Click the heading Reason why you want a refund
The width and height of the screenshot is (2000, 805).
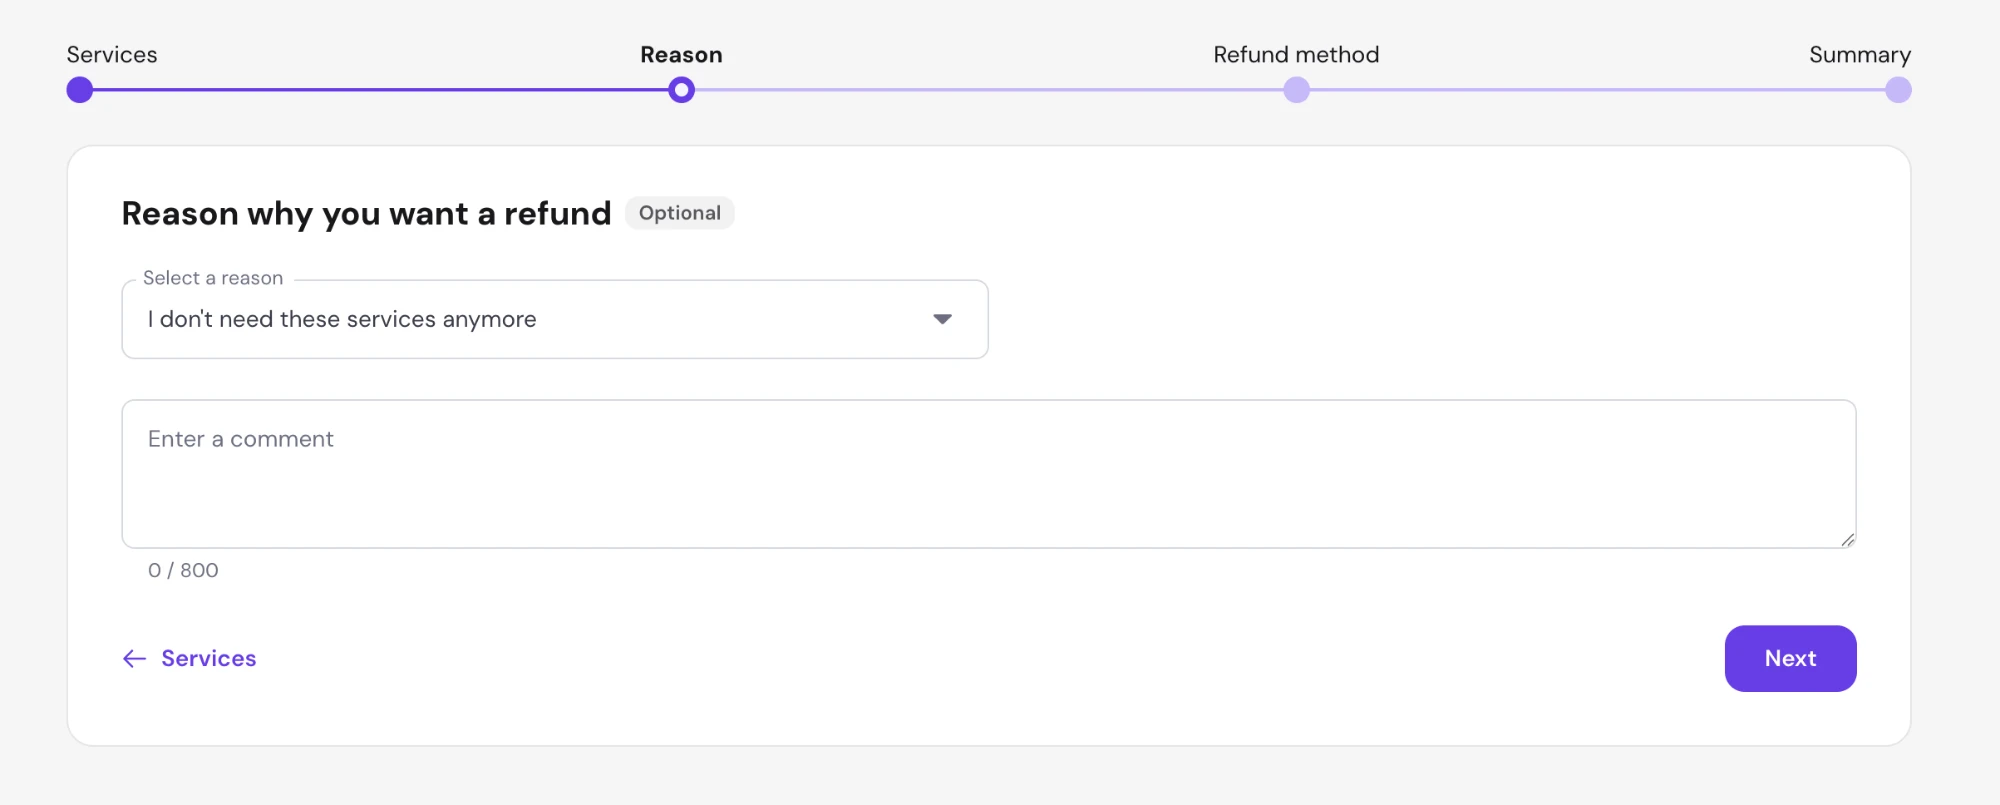tap(366, 213)
